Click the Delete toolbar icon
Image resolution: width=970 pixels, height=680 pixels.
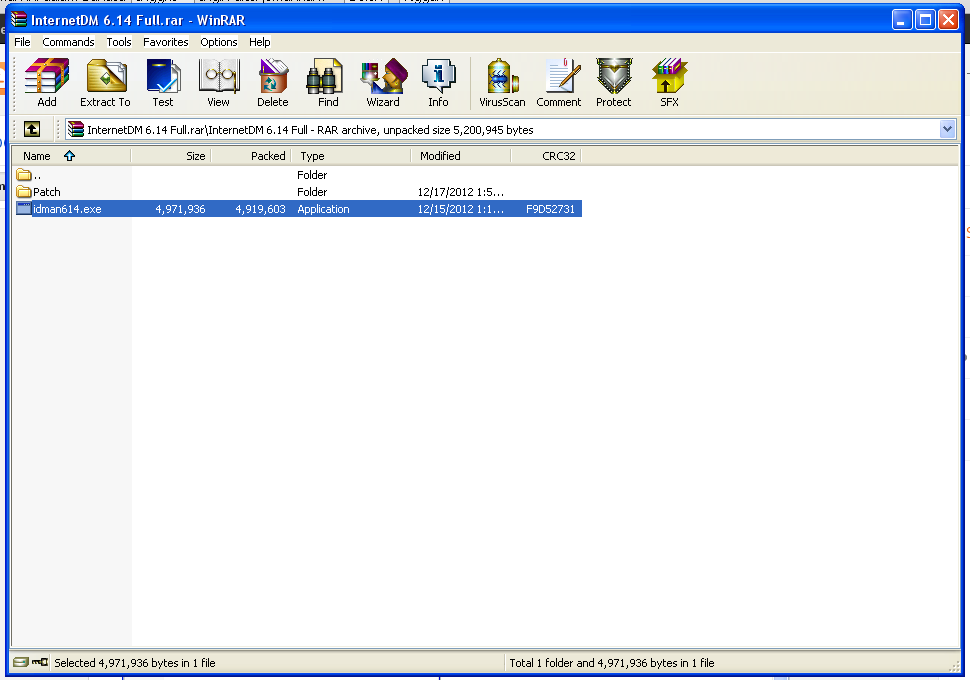[x=273, y=83]
